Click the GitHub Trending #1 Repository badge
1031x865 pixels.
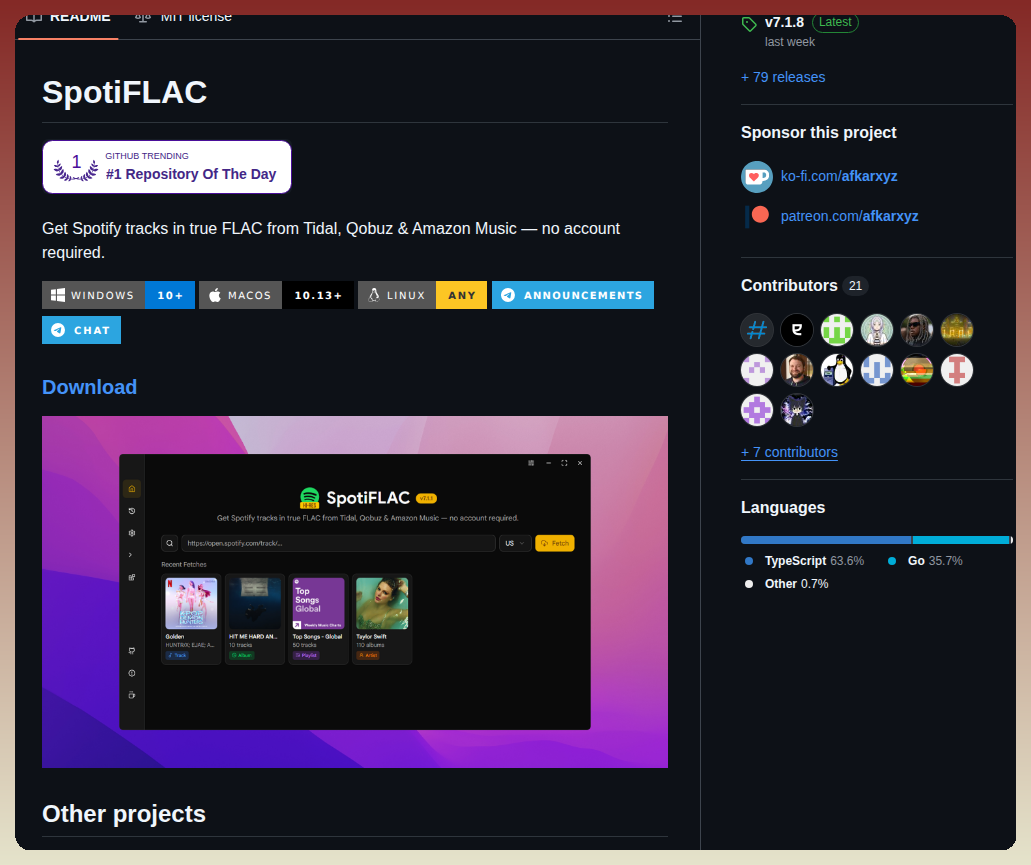point(167,167)
